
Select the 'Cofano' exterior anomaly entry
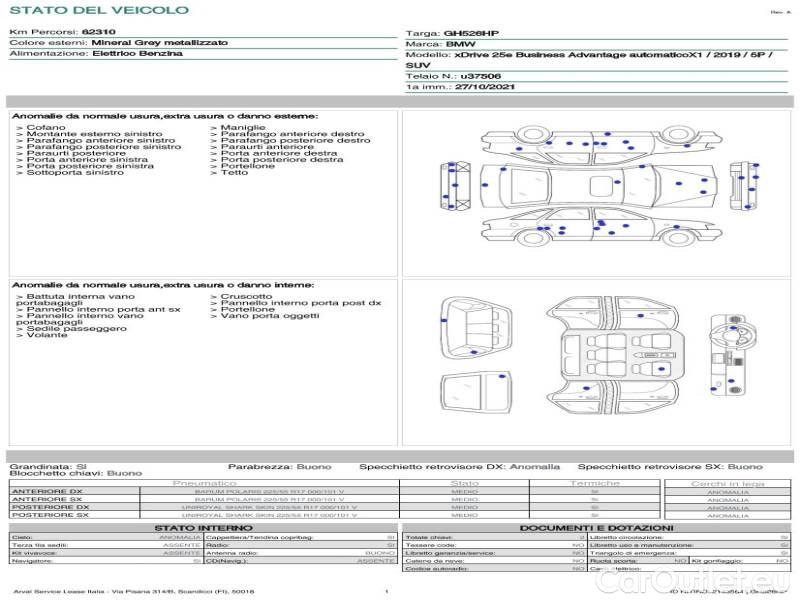pos(46,128)
